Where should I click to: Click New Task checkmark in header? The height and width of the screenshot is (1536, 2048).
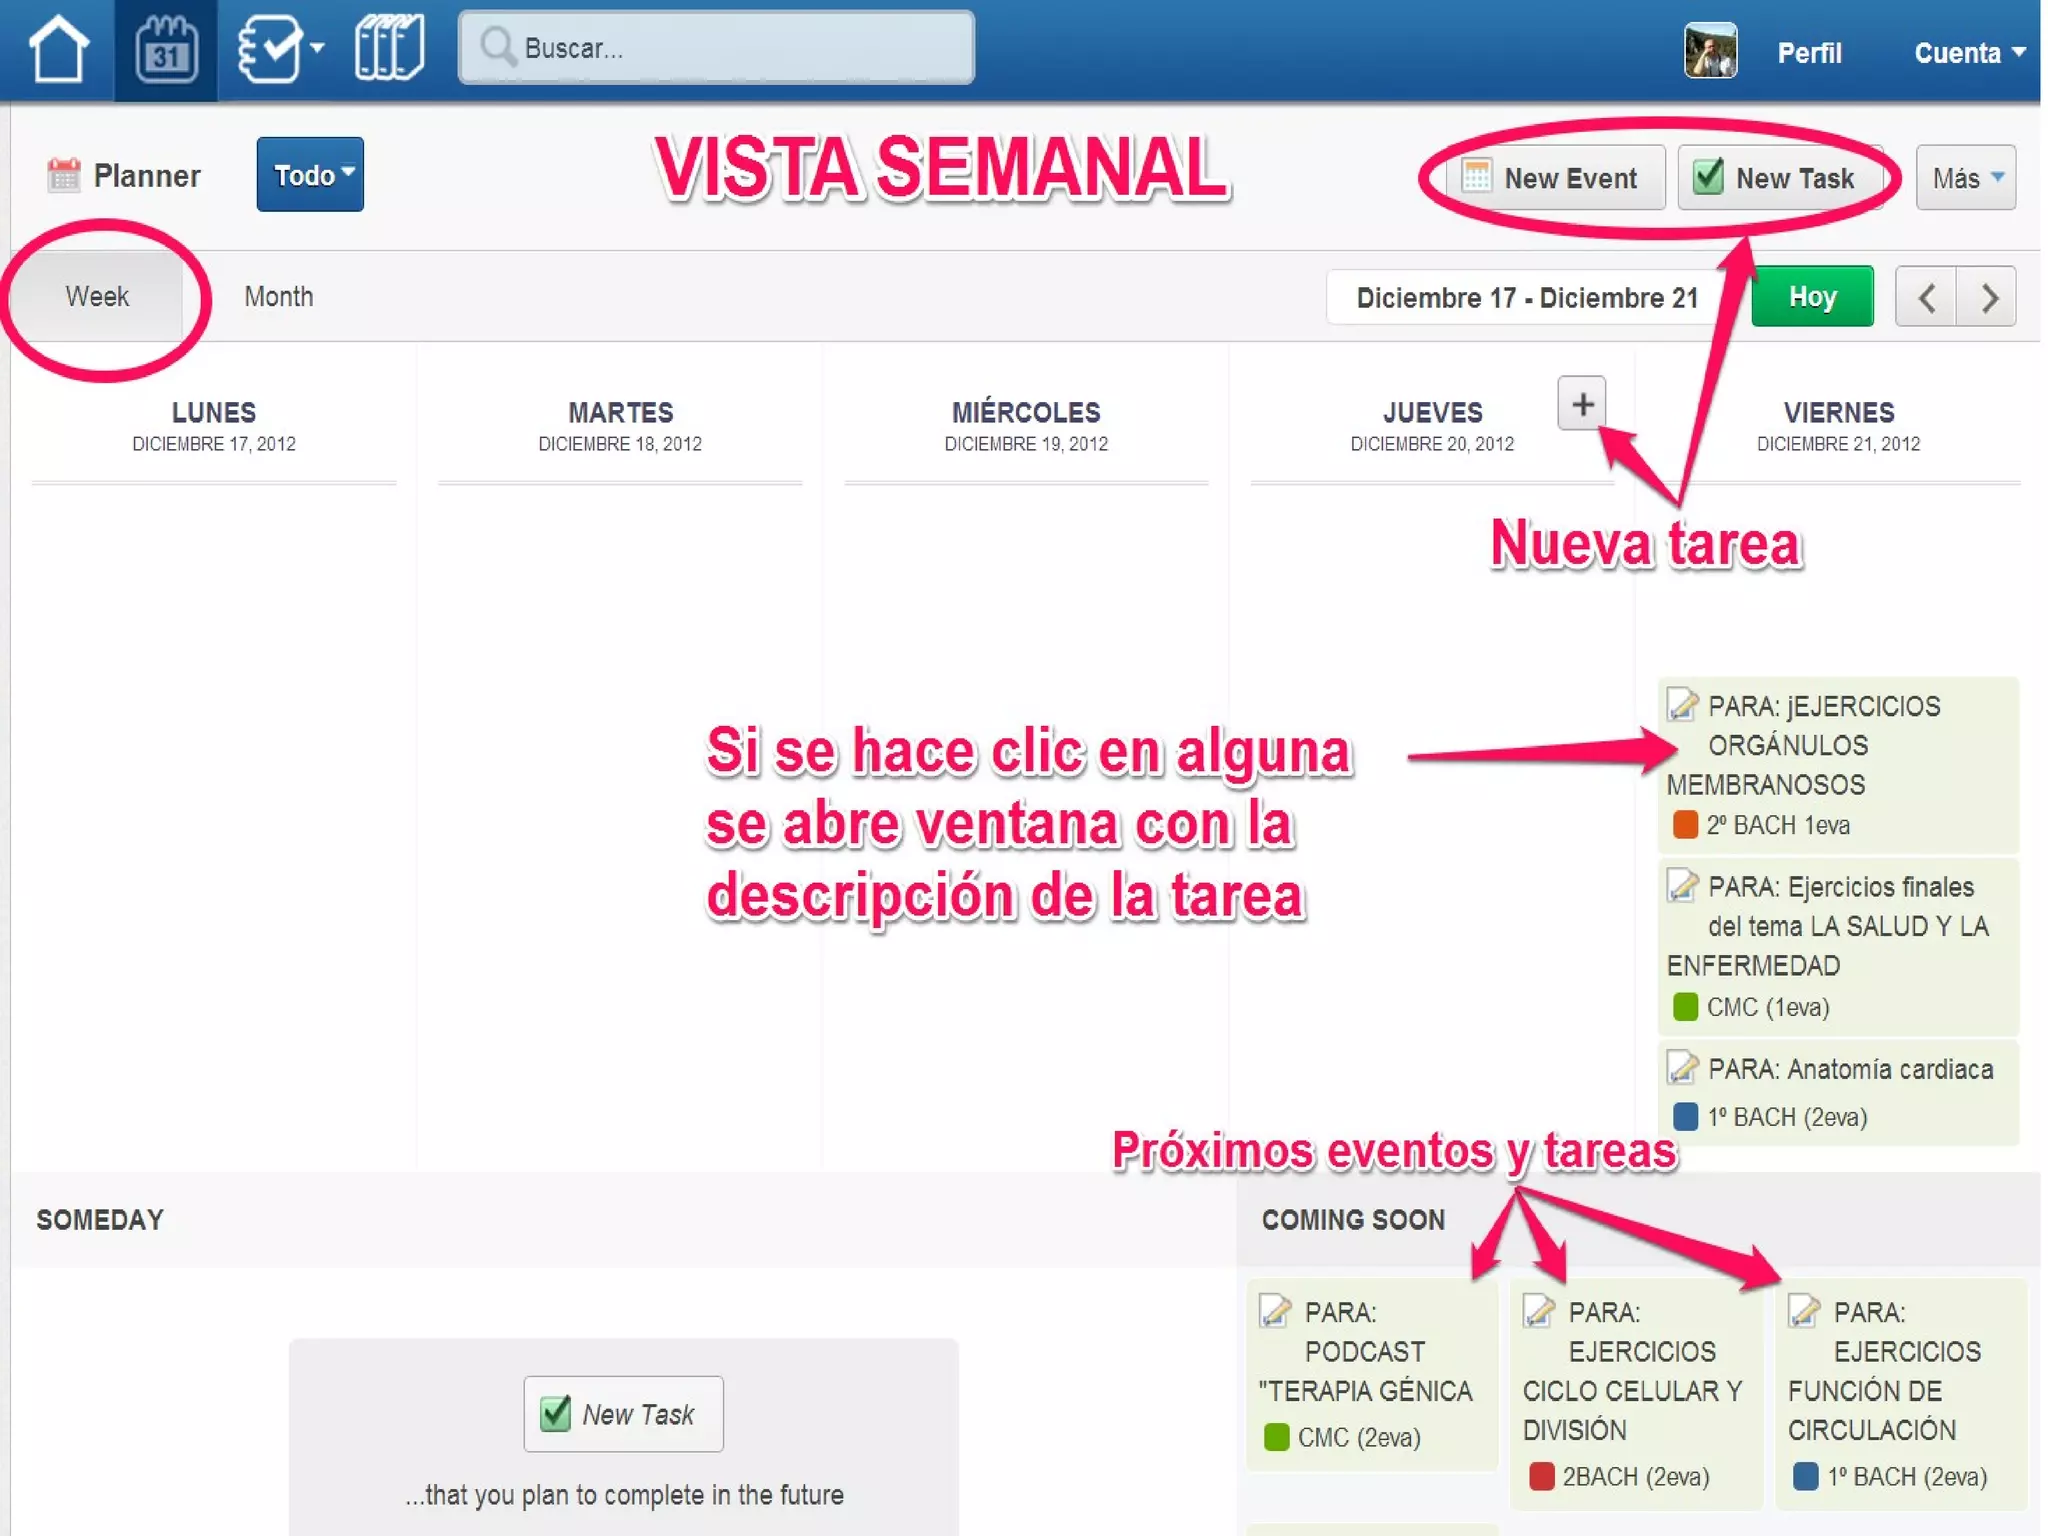1708,177
